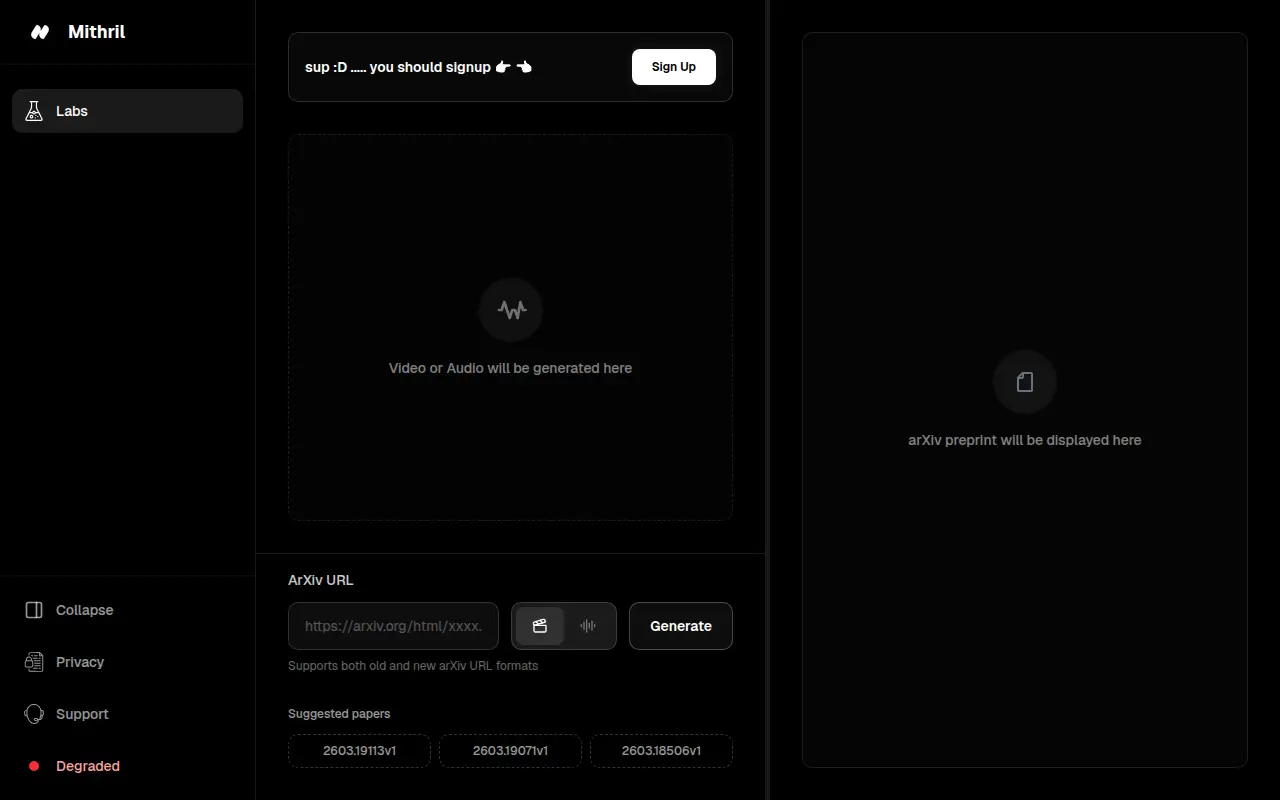Switch to video output mode
This screenshot has height=800, width=1280.
click(540, 626)
